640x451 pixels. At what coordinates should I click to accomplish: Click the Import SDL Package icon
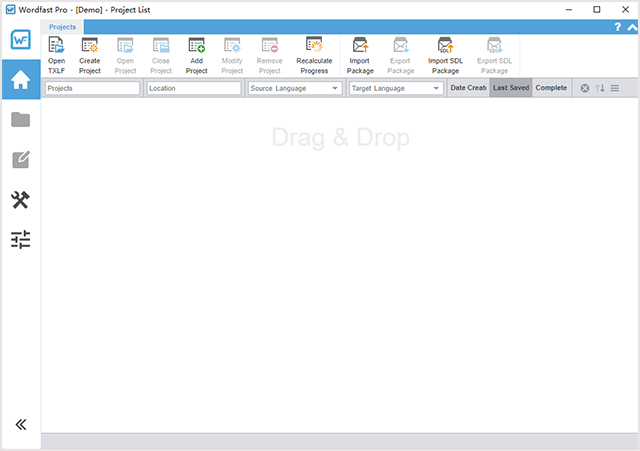pyautogui.click(x=445, y=45)
